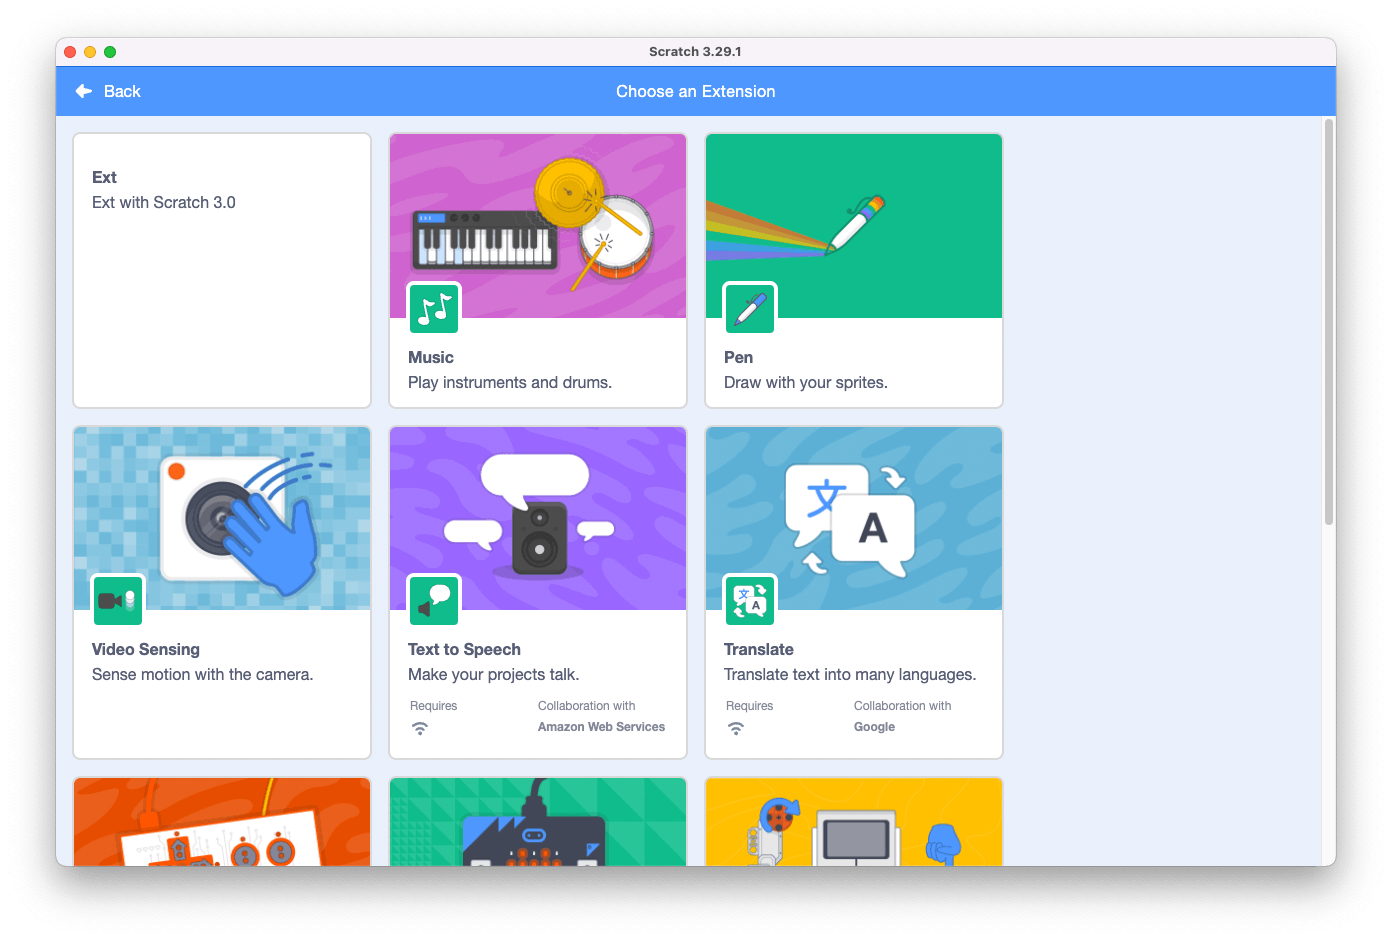
Task: Open the Translate extension artwork
Action: (854, 518)
